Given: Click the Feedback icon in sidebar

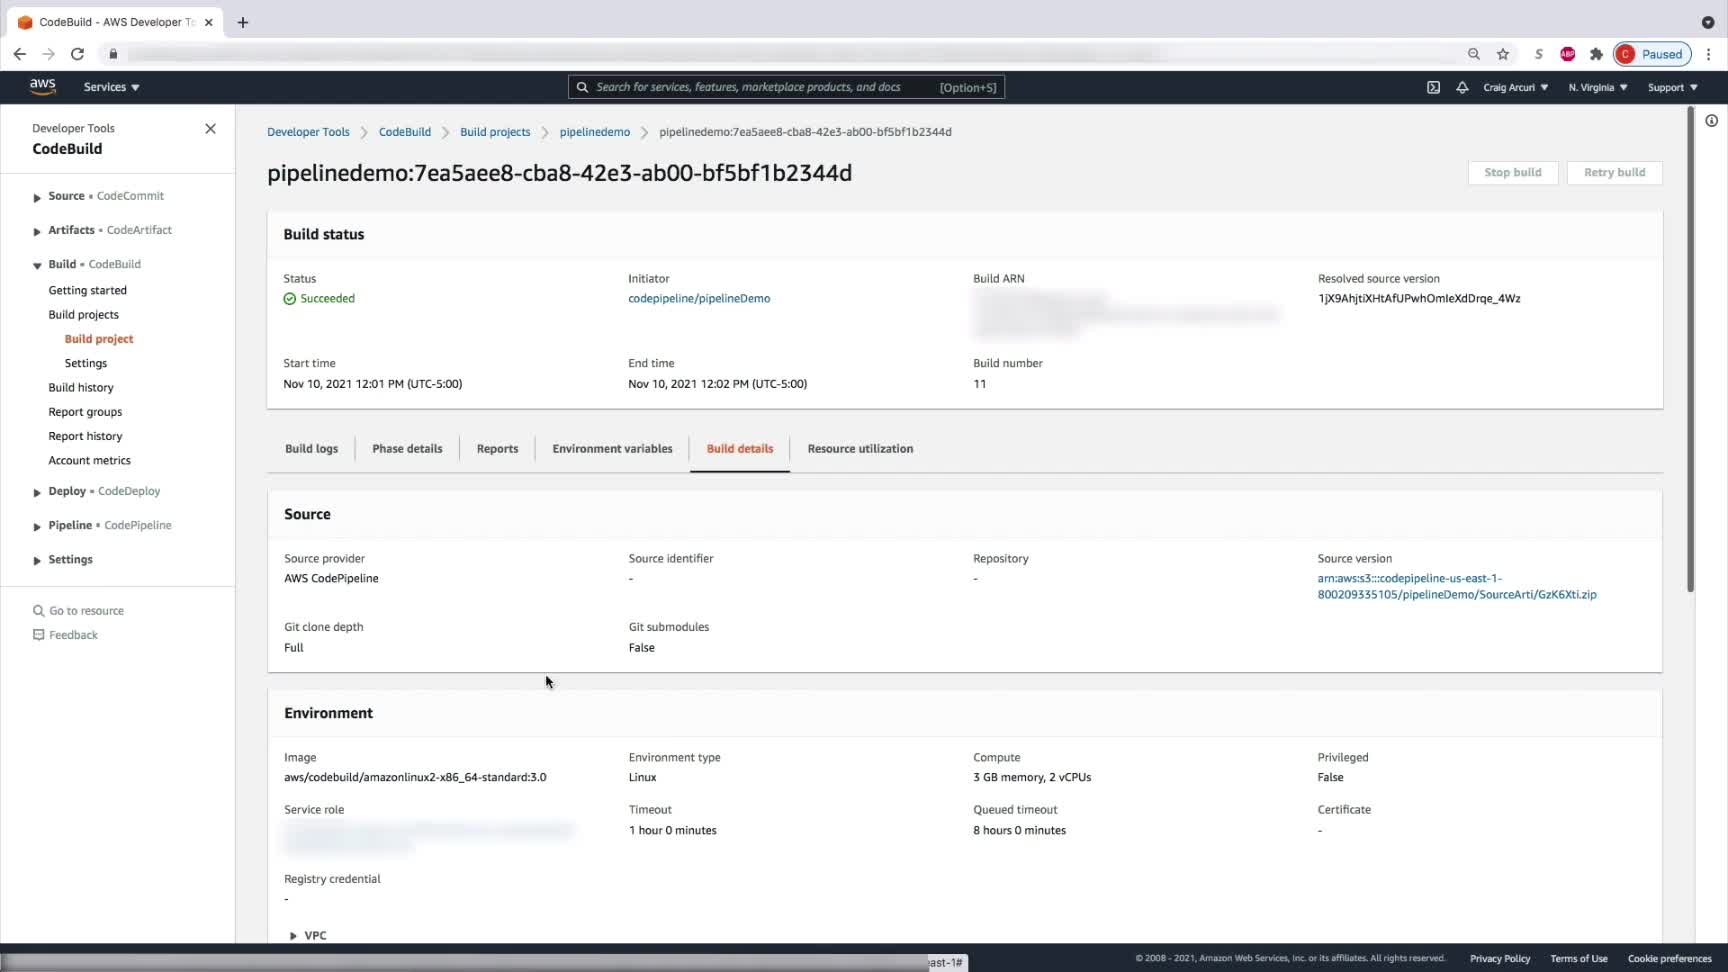Looking at the screenshot, I should click(x=39, y=635).
